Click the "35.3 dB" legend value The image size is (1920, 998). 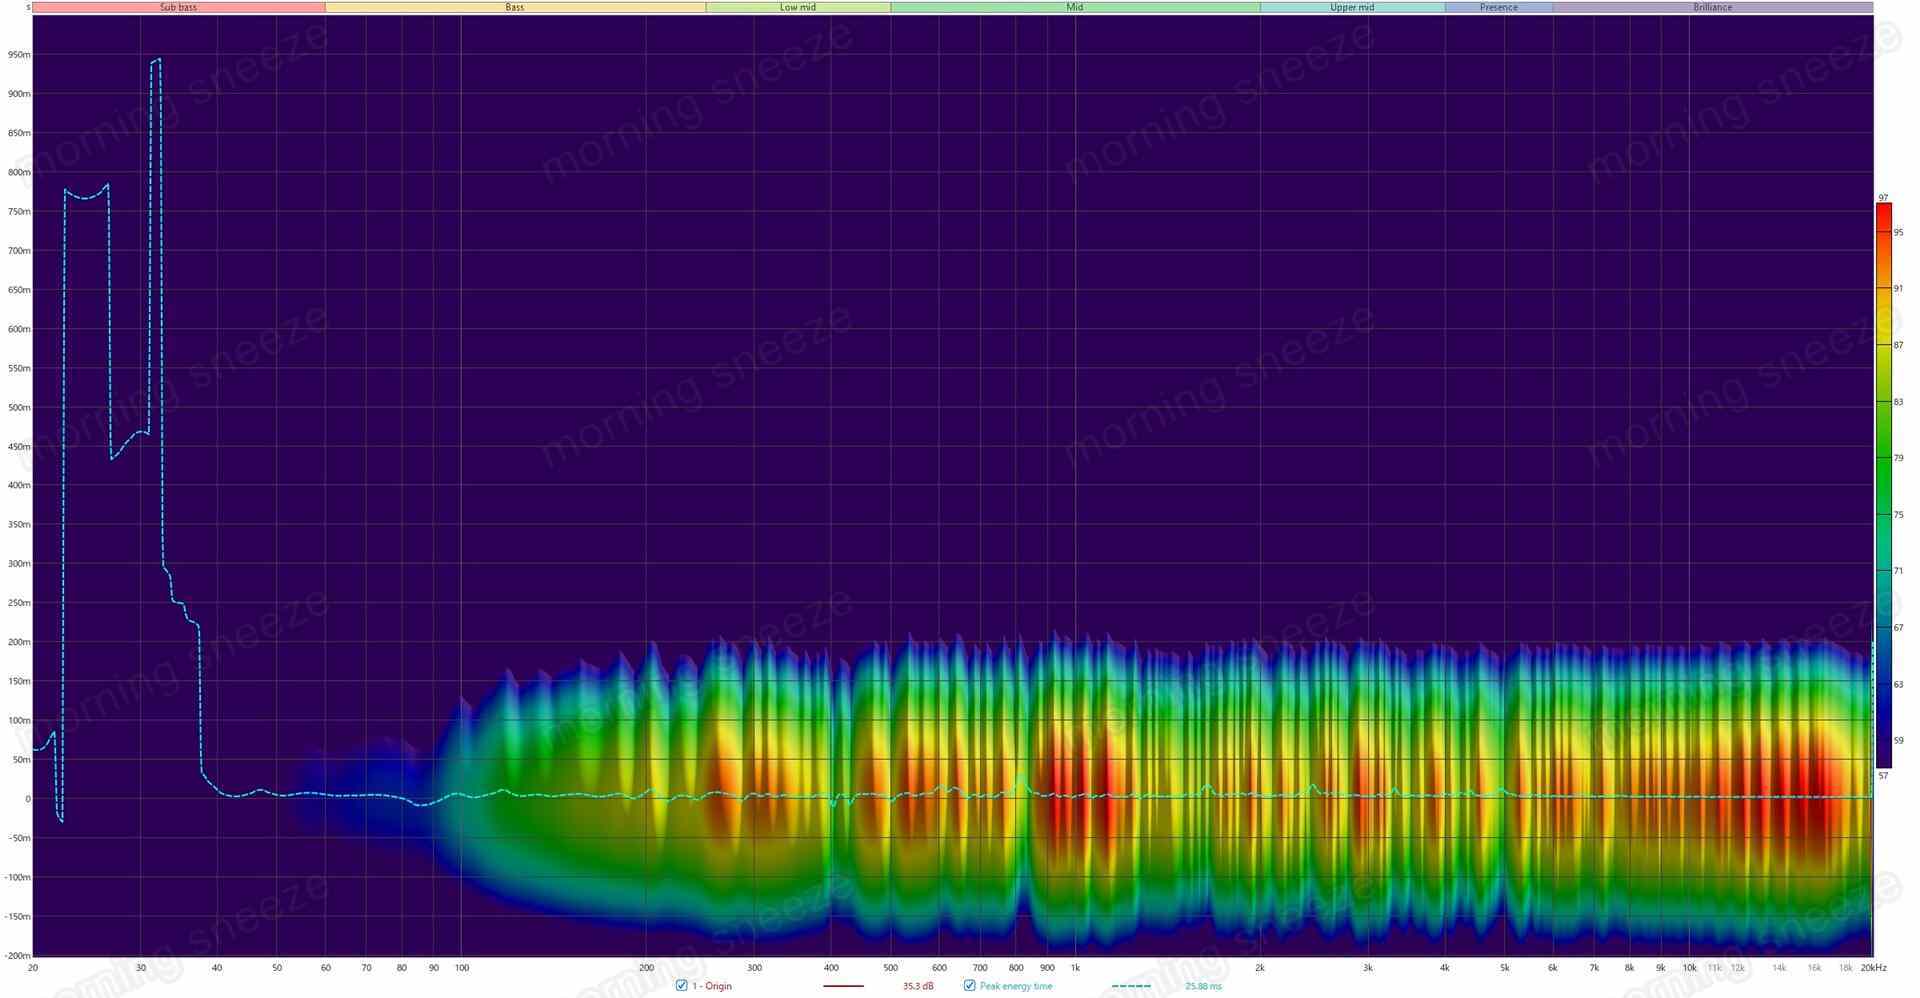[x=918, y=987]
